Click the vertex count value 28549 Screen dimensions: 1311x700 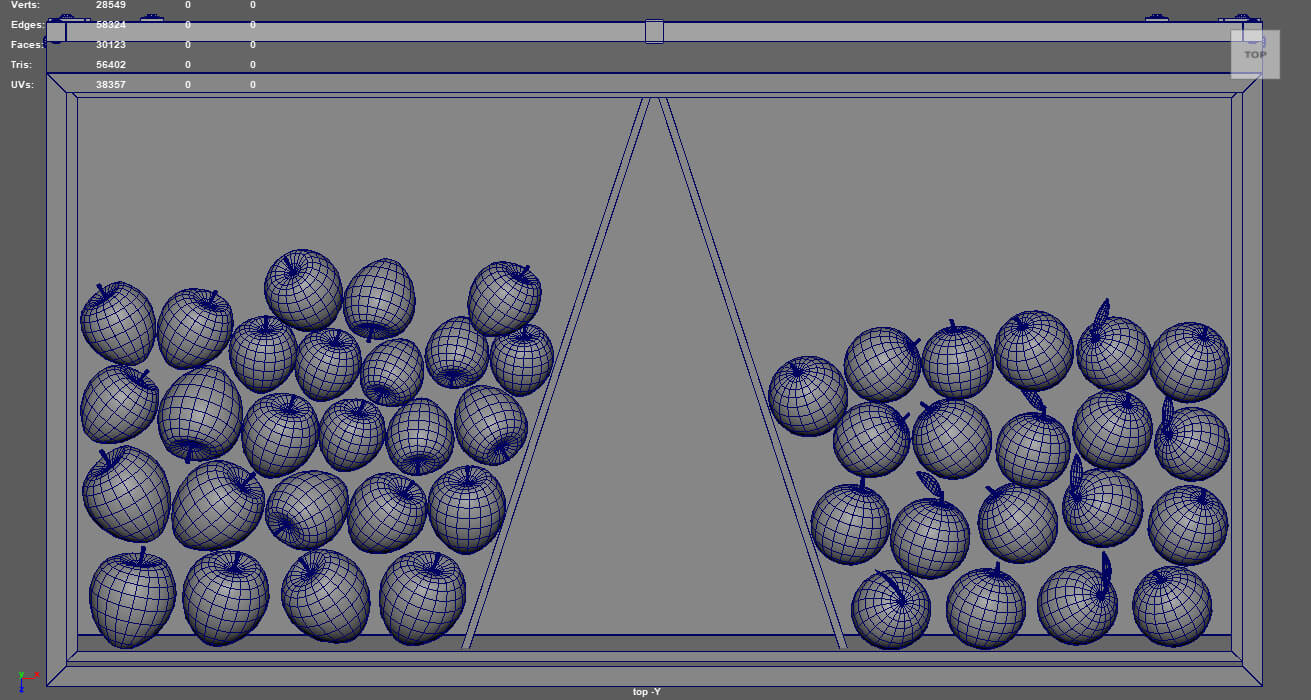coord(110,5)
